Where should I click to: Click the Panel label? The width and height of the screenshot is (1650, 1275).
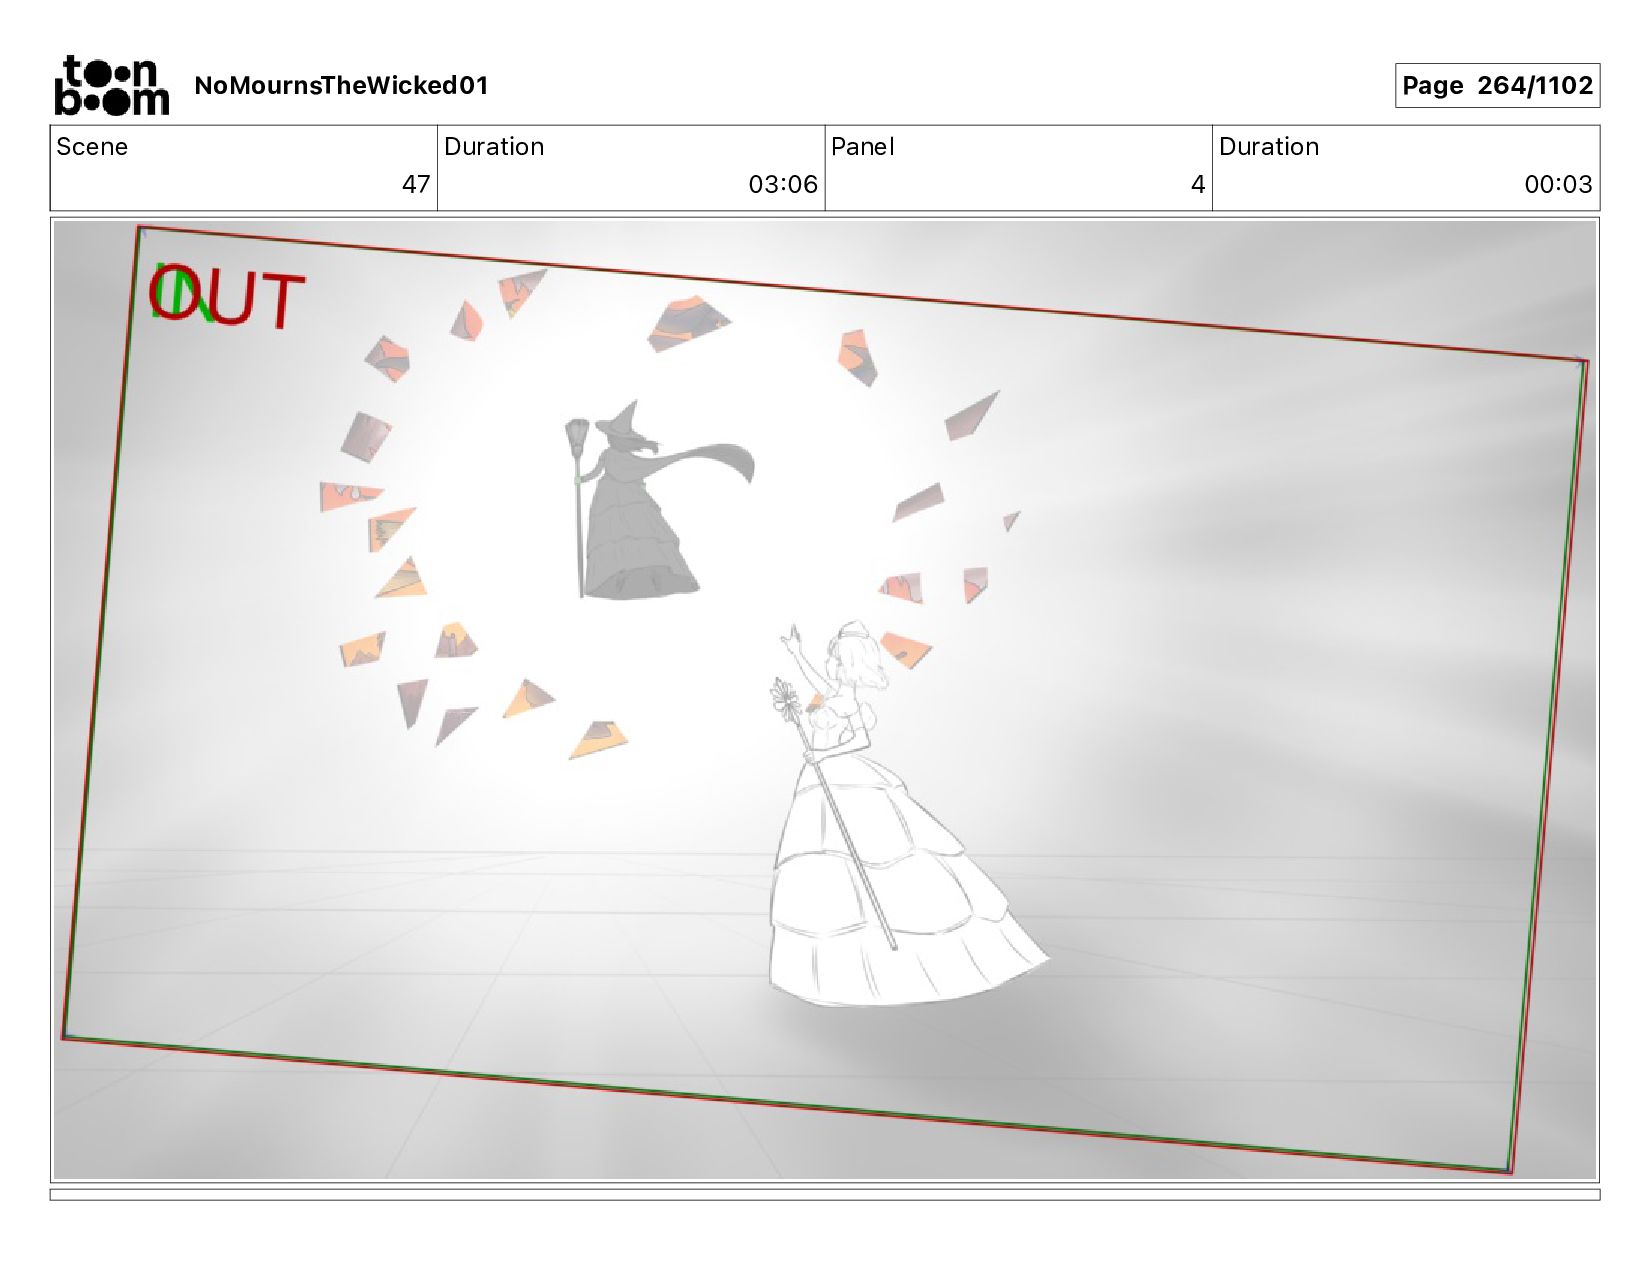tap(862, 147)
